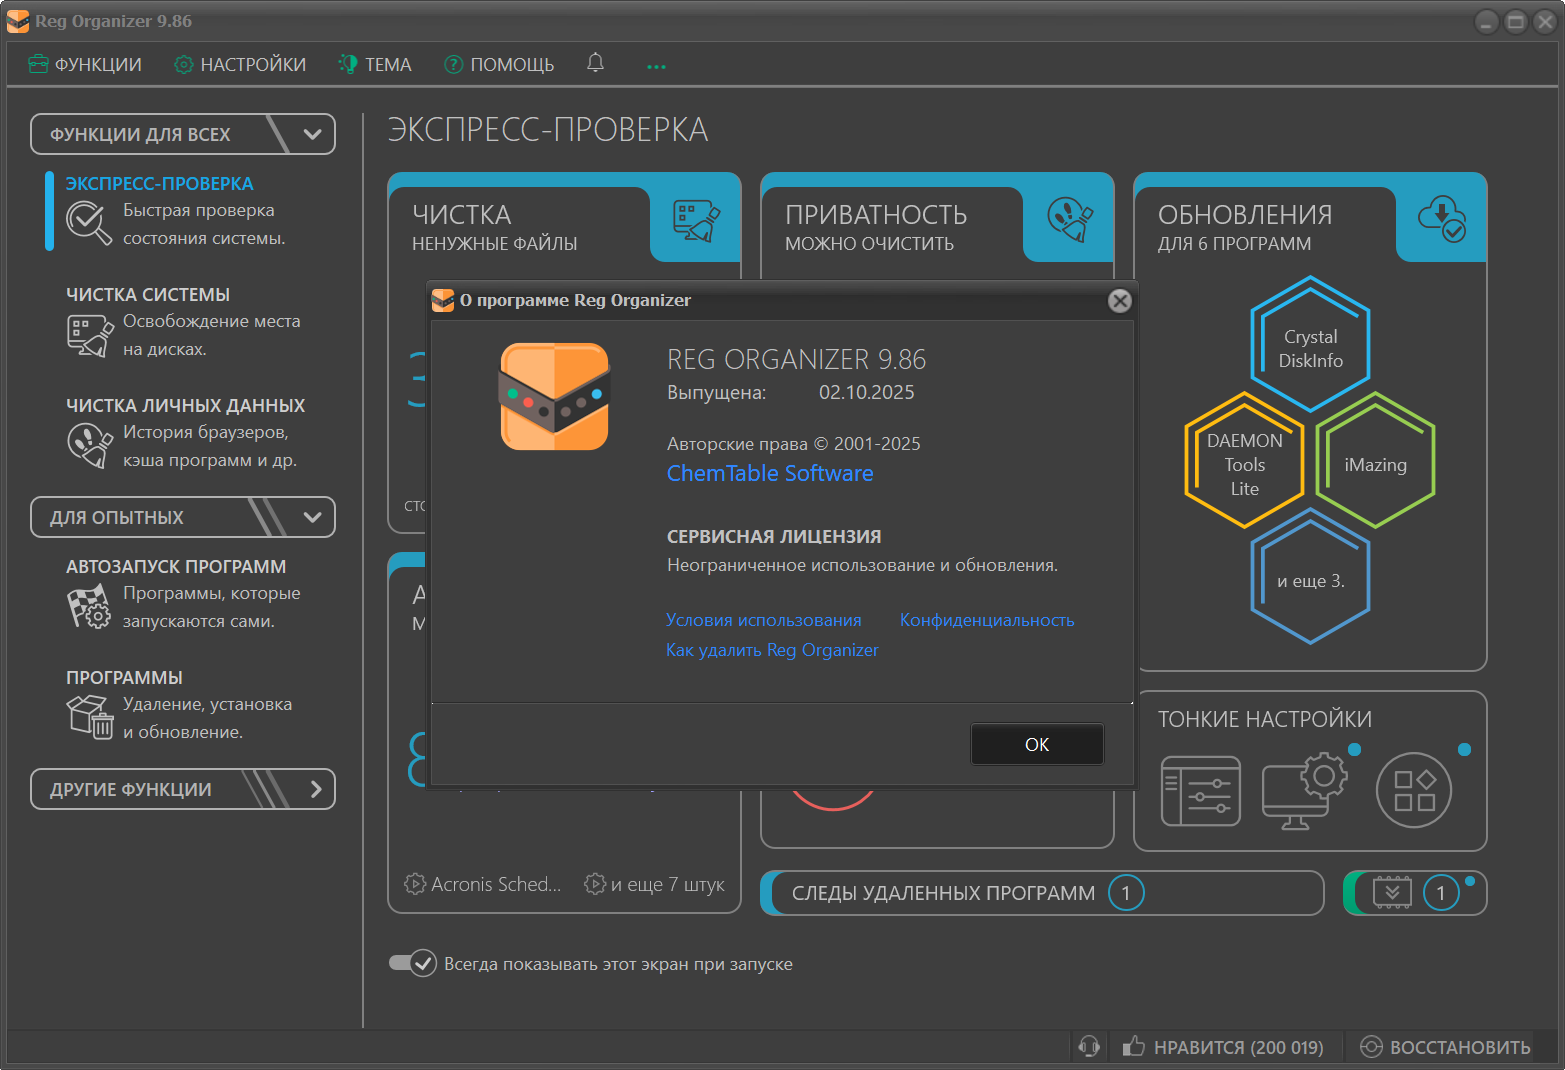Click the cloud download icon in Обновления
This screenshot has height=1070, width=1565.
tap(1441, 218)
